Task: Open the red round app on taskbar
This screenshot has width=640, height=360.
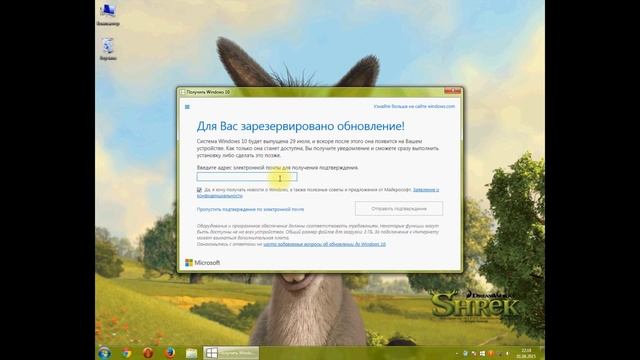Action: pyautogui.click(x=148, y=353)
